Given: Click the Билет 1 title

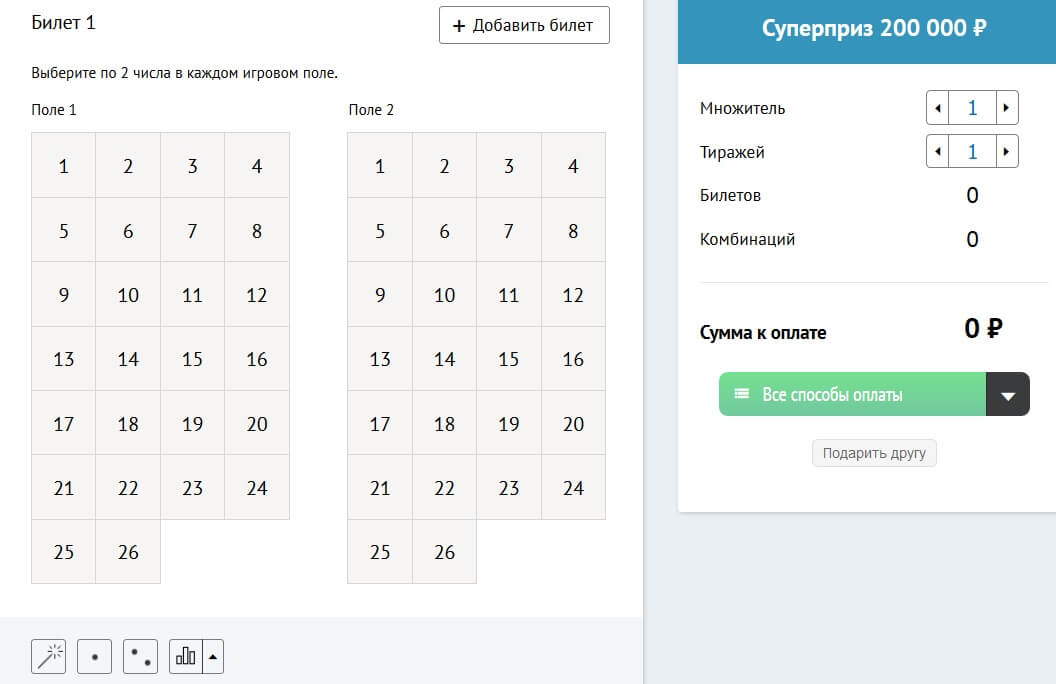Looking at the screenshot, I should [63, 23].
